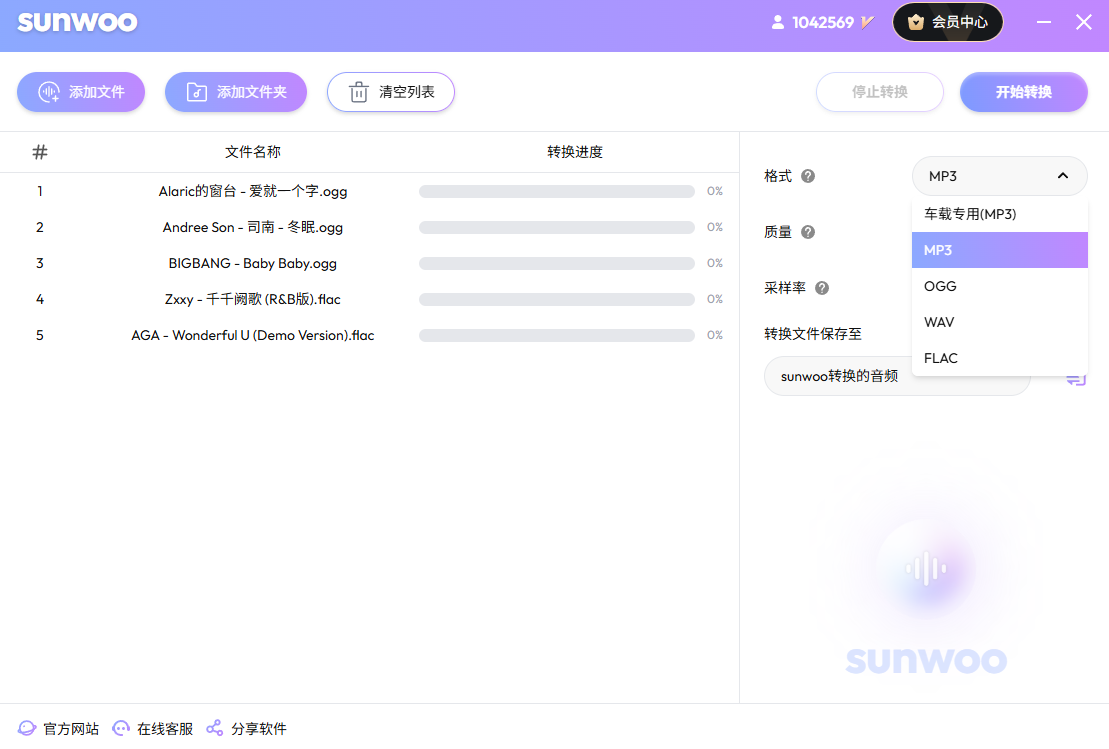The image size is (1109, 749).
Task: Click the user account icon beside 1042569
Action: (777, 23)
